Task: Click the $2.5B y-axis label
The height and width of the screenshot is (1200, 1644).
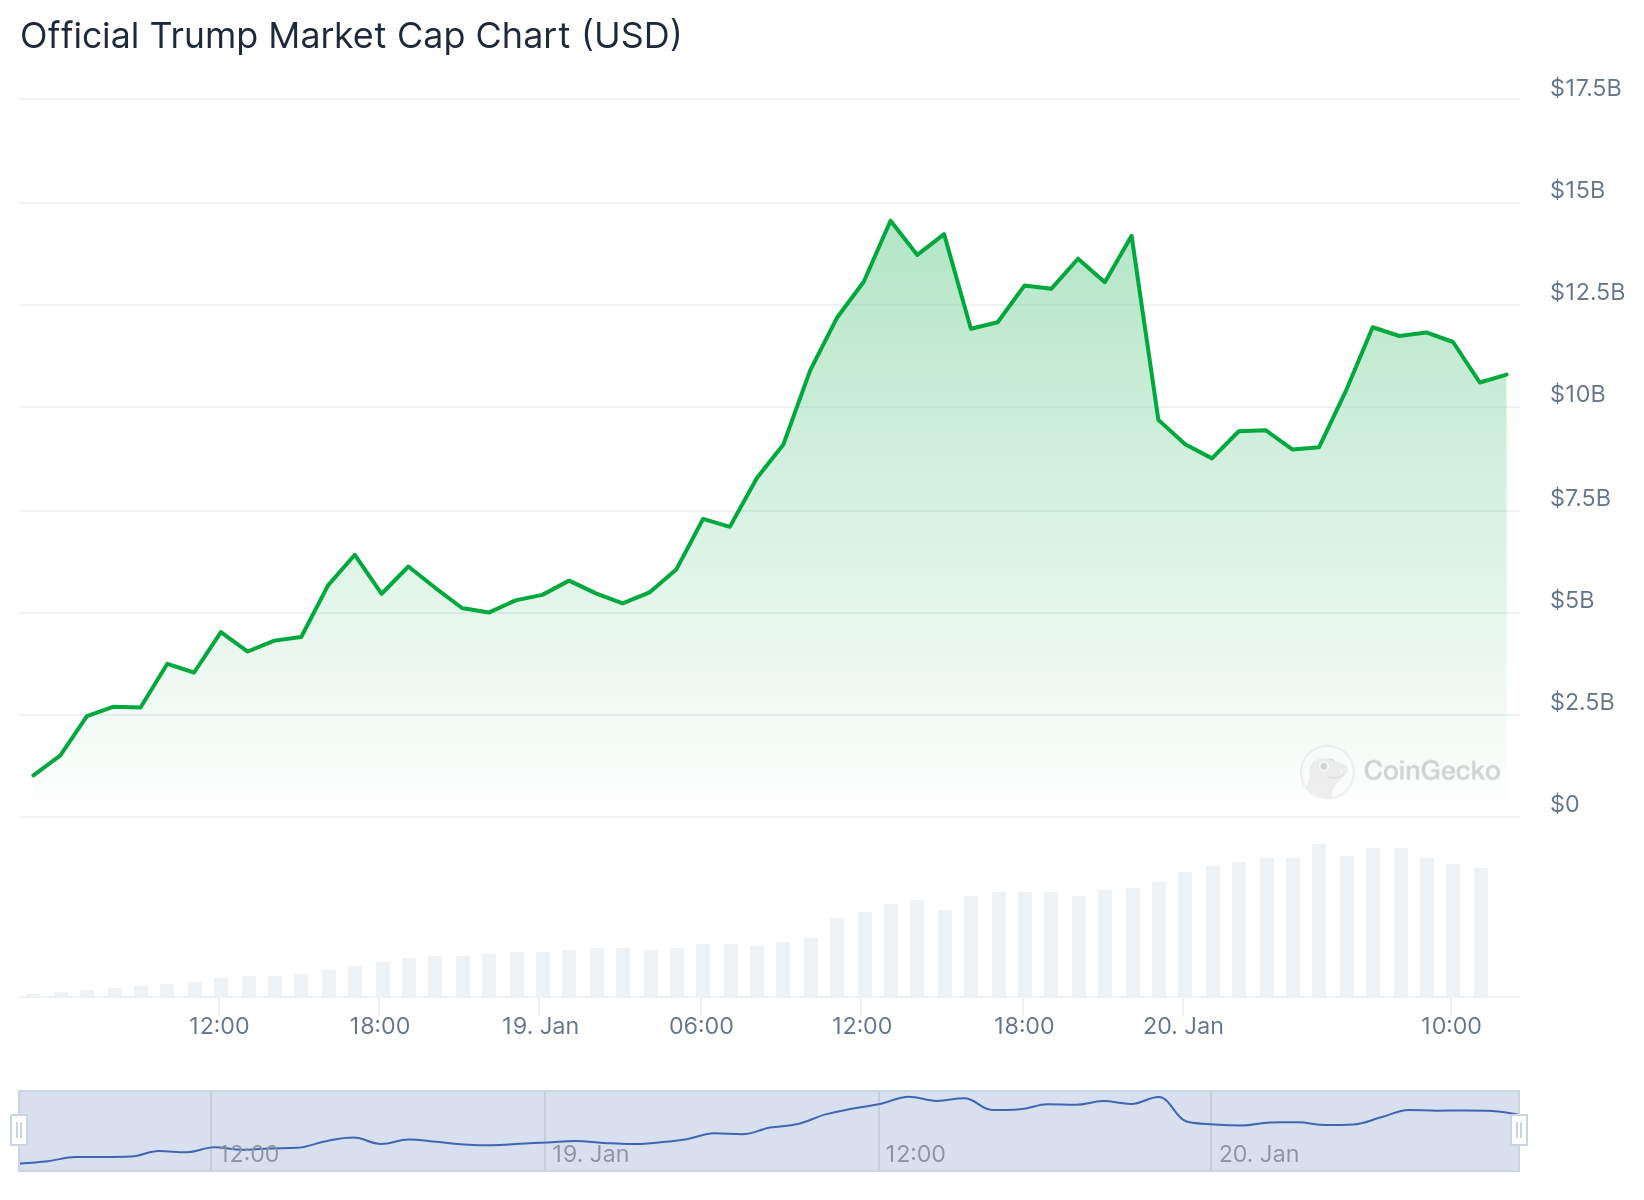Action: click(x=1582, y=702)
